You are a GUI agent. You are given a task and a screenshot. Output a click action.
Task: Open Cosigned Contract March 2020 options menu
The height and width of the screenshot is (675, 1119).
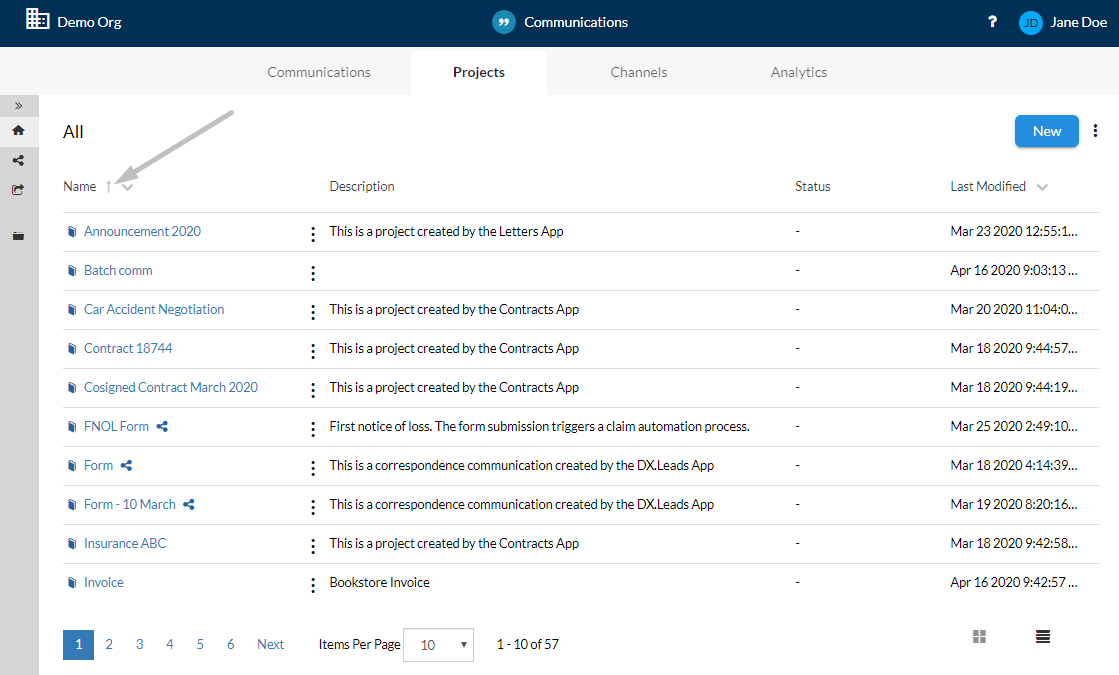pos(313,390)
